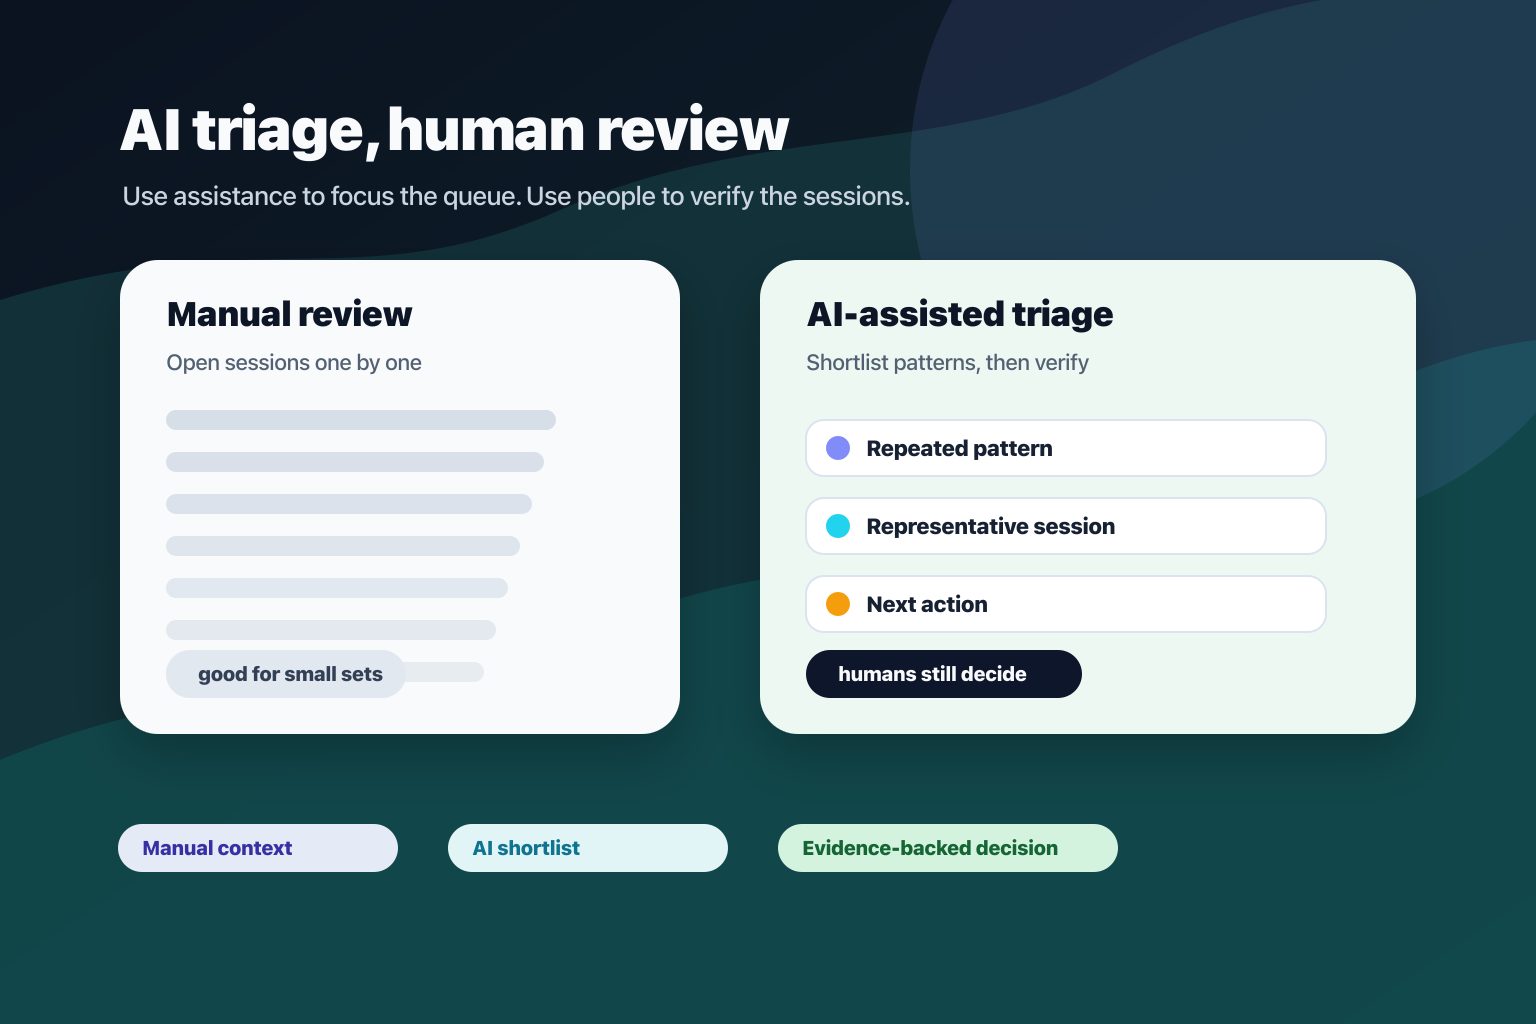Click the humans still decide pill
The height and width of the screenshot is (1024, 1536).
coord(944,674)
